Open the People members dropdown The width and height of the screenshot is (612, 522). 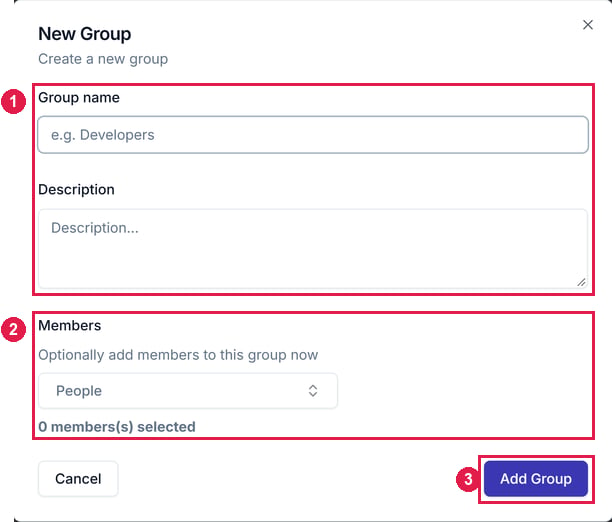[x=188, y=391]
